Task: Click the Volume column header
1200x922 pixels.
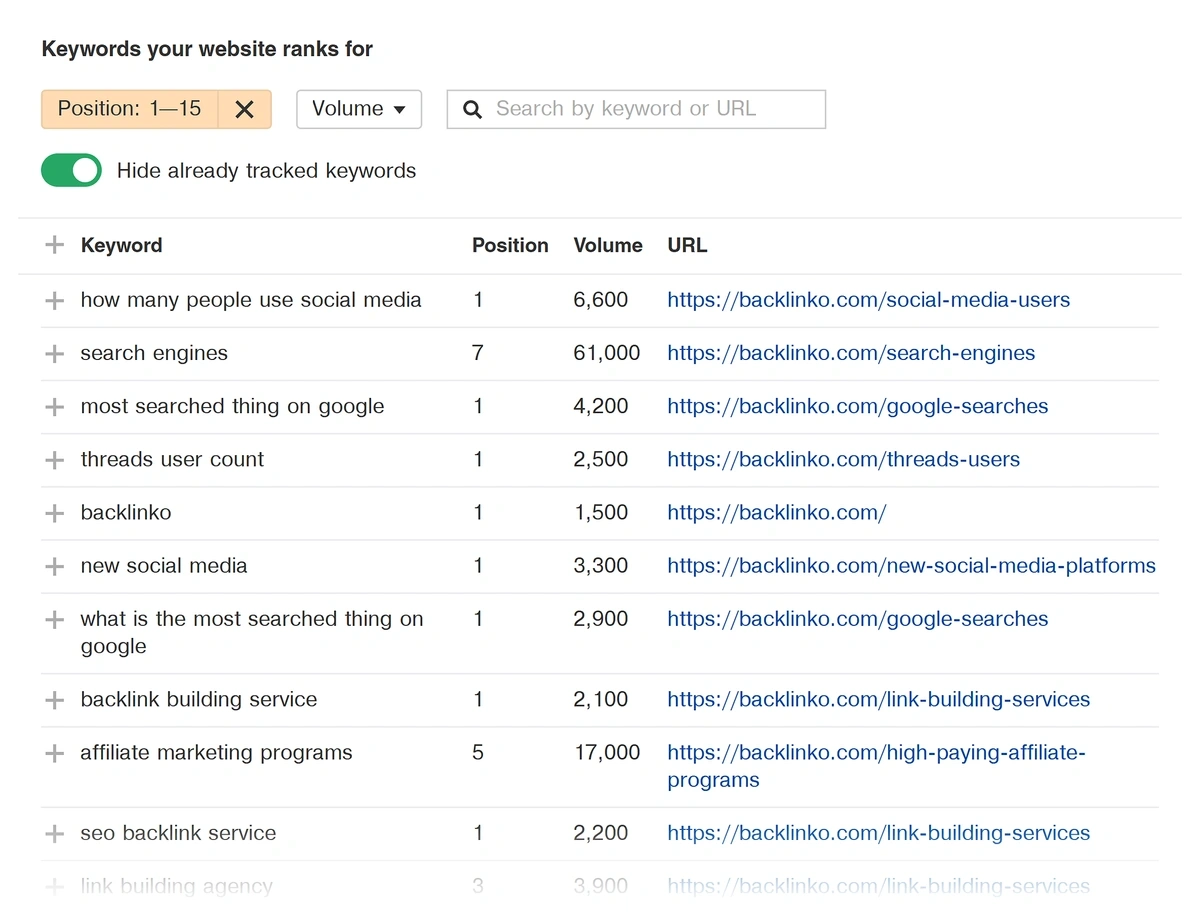Action: point(608,245)
